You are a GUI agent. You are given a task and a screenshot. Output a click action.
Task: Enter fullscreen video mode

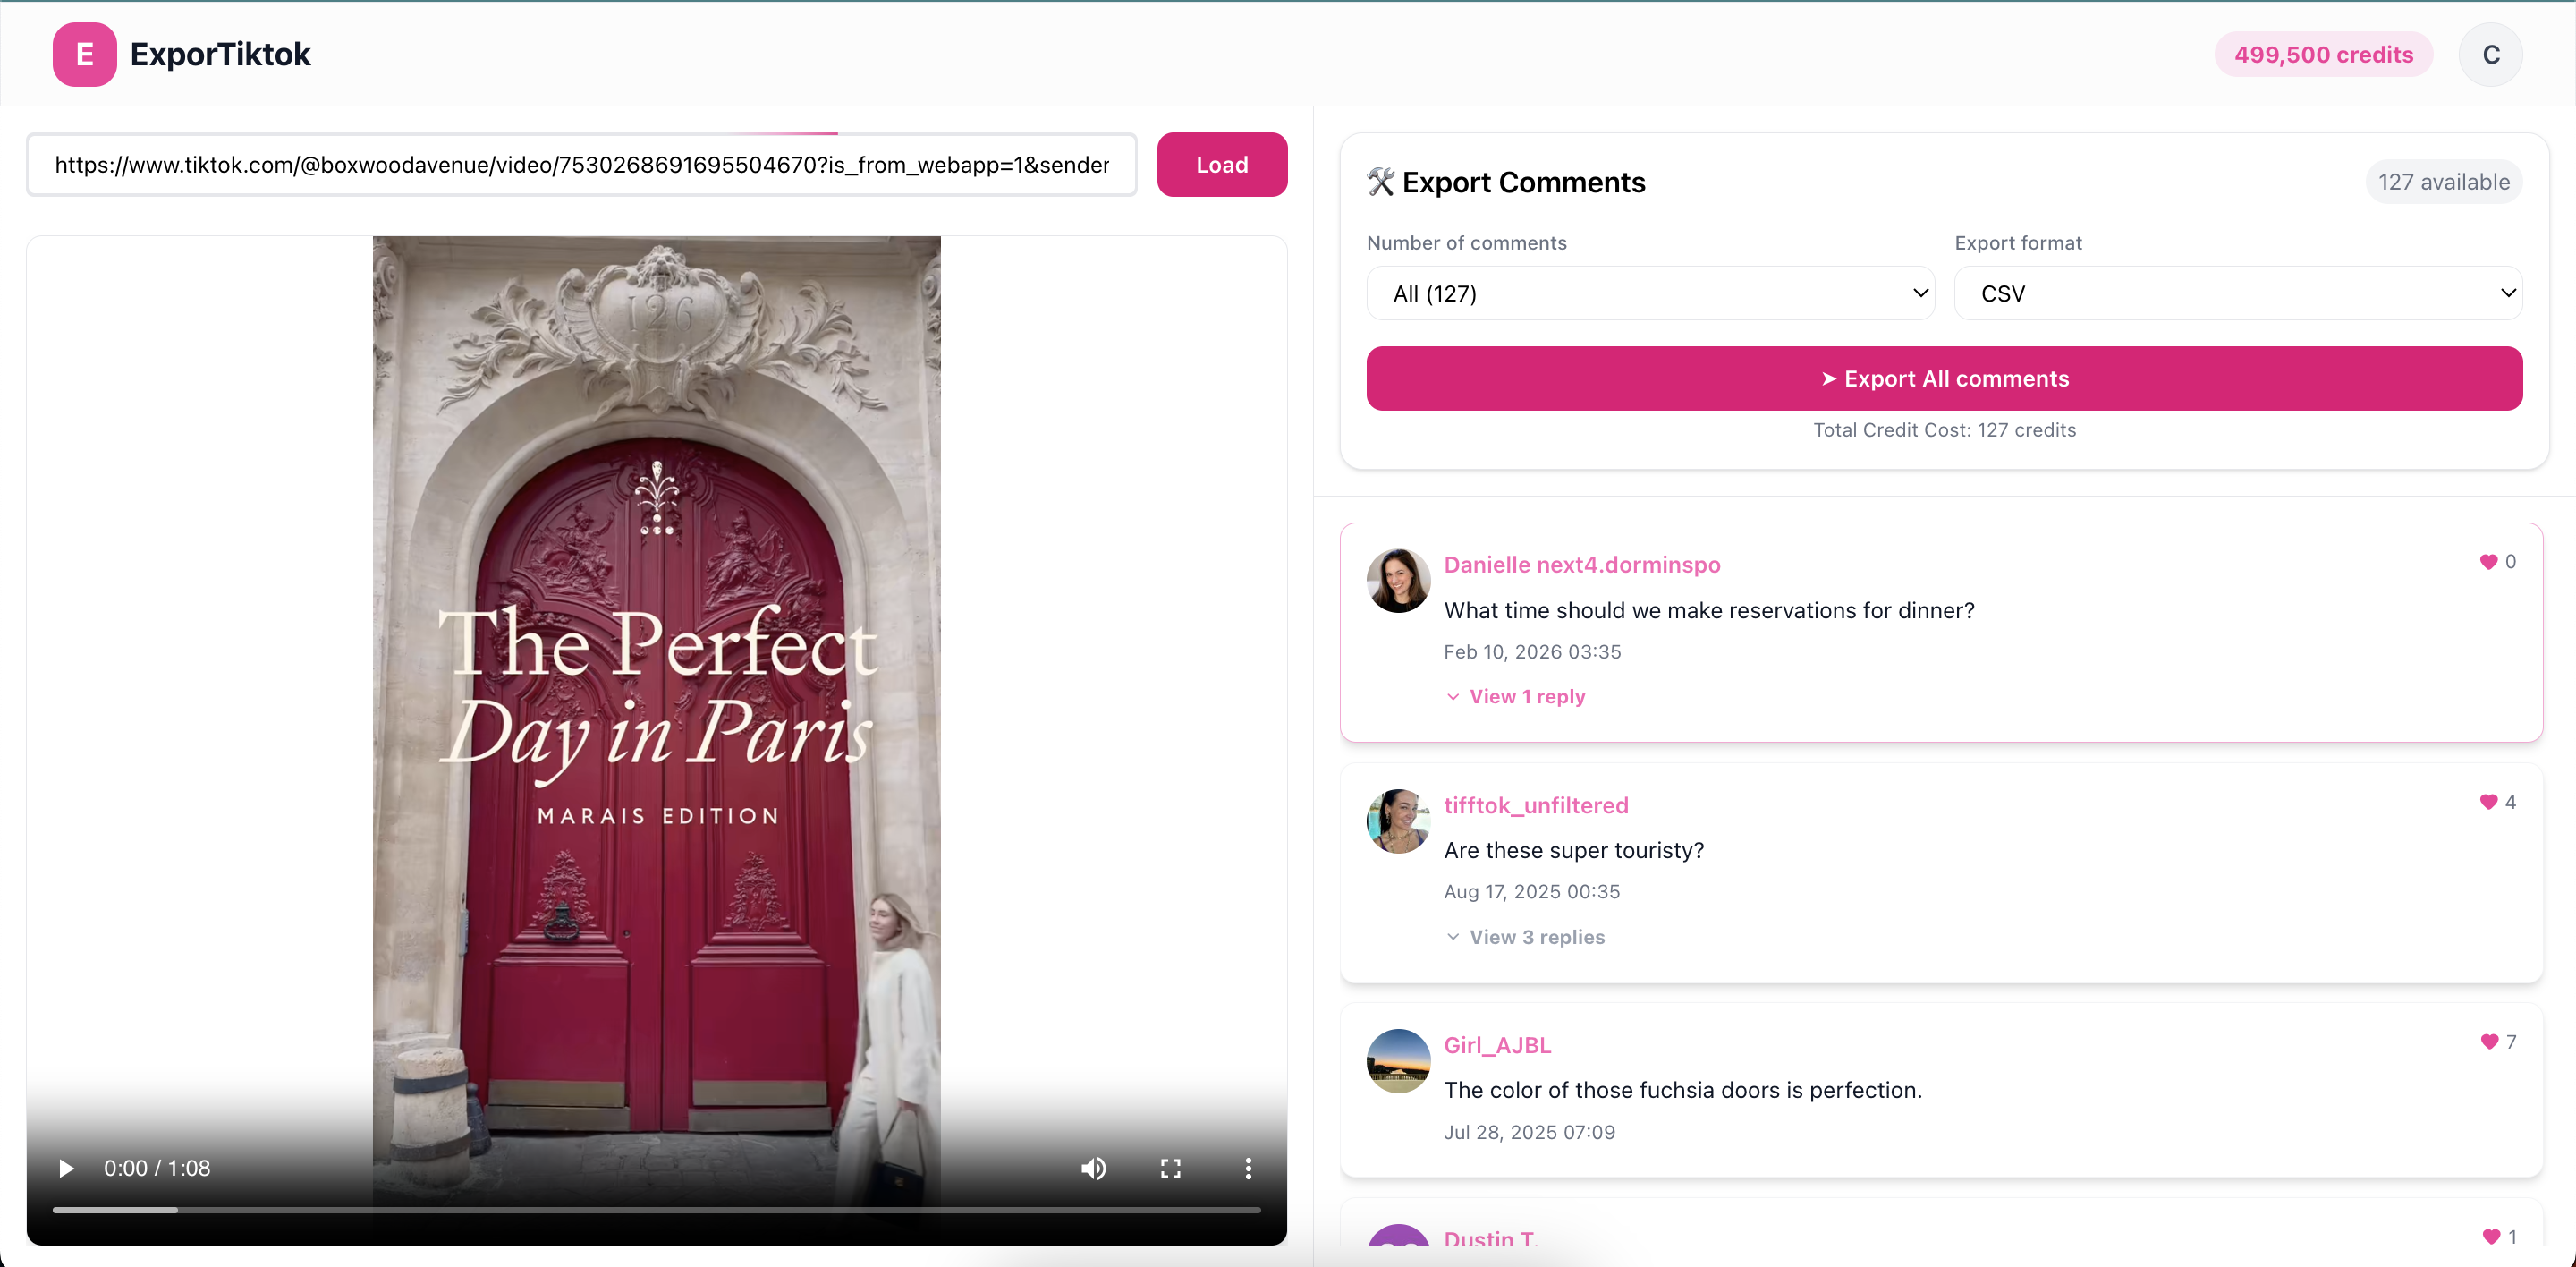(x=1170, y=1168)
